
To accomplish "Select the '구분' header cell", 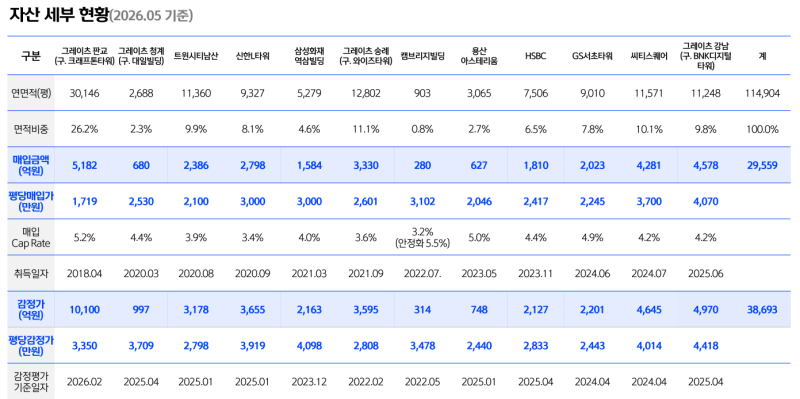I will [x=31, y=56].
